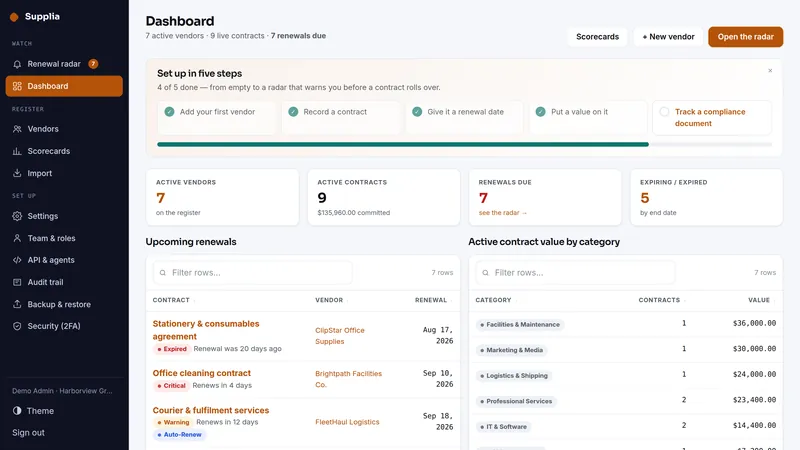Click the Record a contract checkmark
Viewport: 800px width, 450px height.
coord(293,112)
